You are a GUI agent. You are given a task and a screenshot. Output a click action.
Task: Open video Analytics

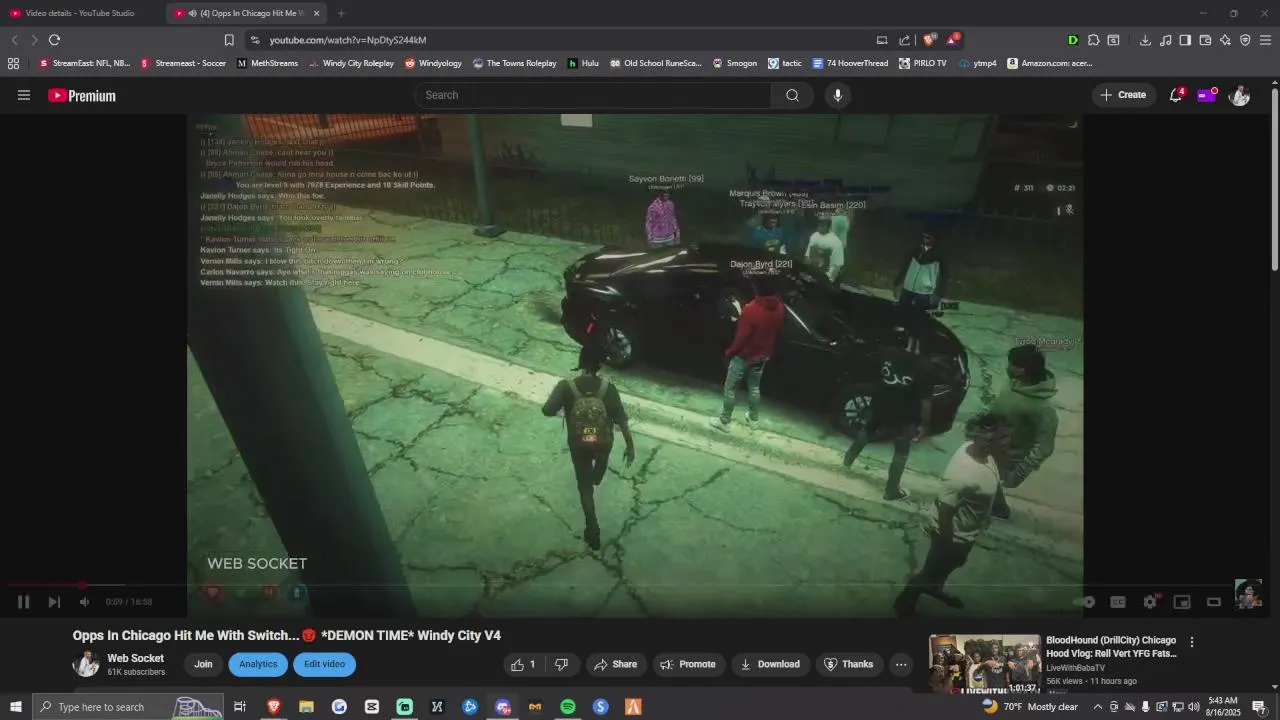pyautogui.click(x=258, y=664)
